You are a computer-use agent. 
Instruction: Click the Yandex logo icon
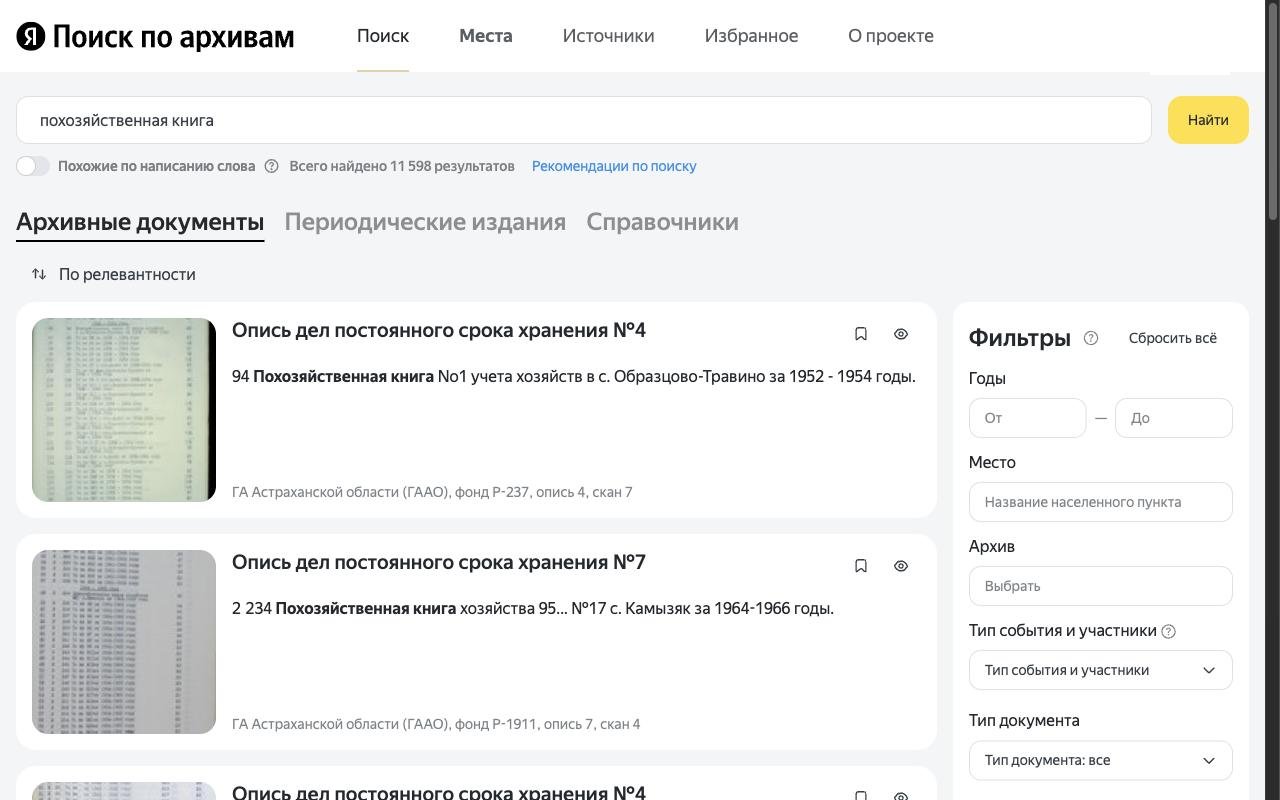pyautogui.click(x=31, y=37)
